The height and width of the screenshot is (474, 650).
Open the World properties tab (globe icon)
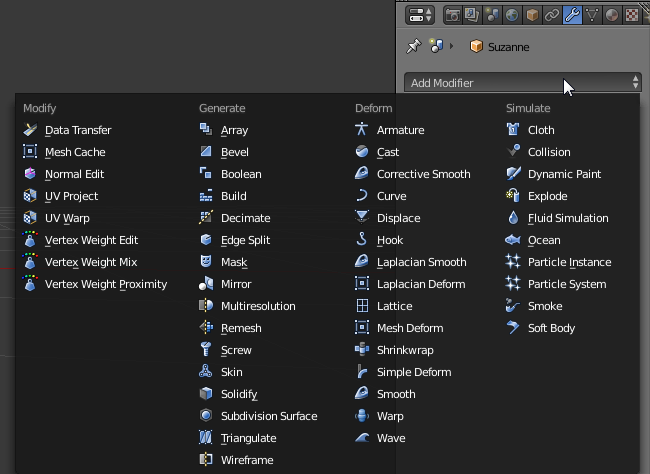point(513,15)
